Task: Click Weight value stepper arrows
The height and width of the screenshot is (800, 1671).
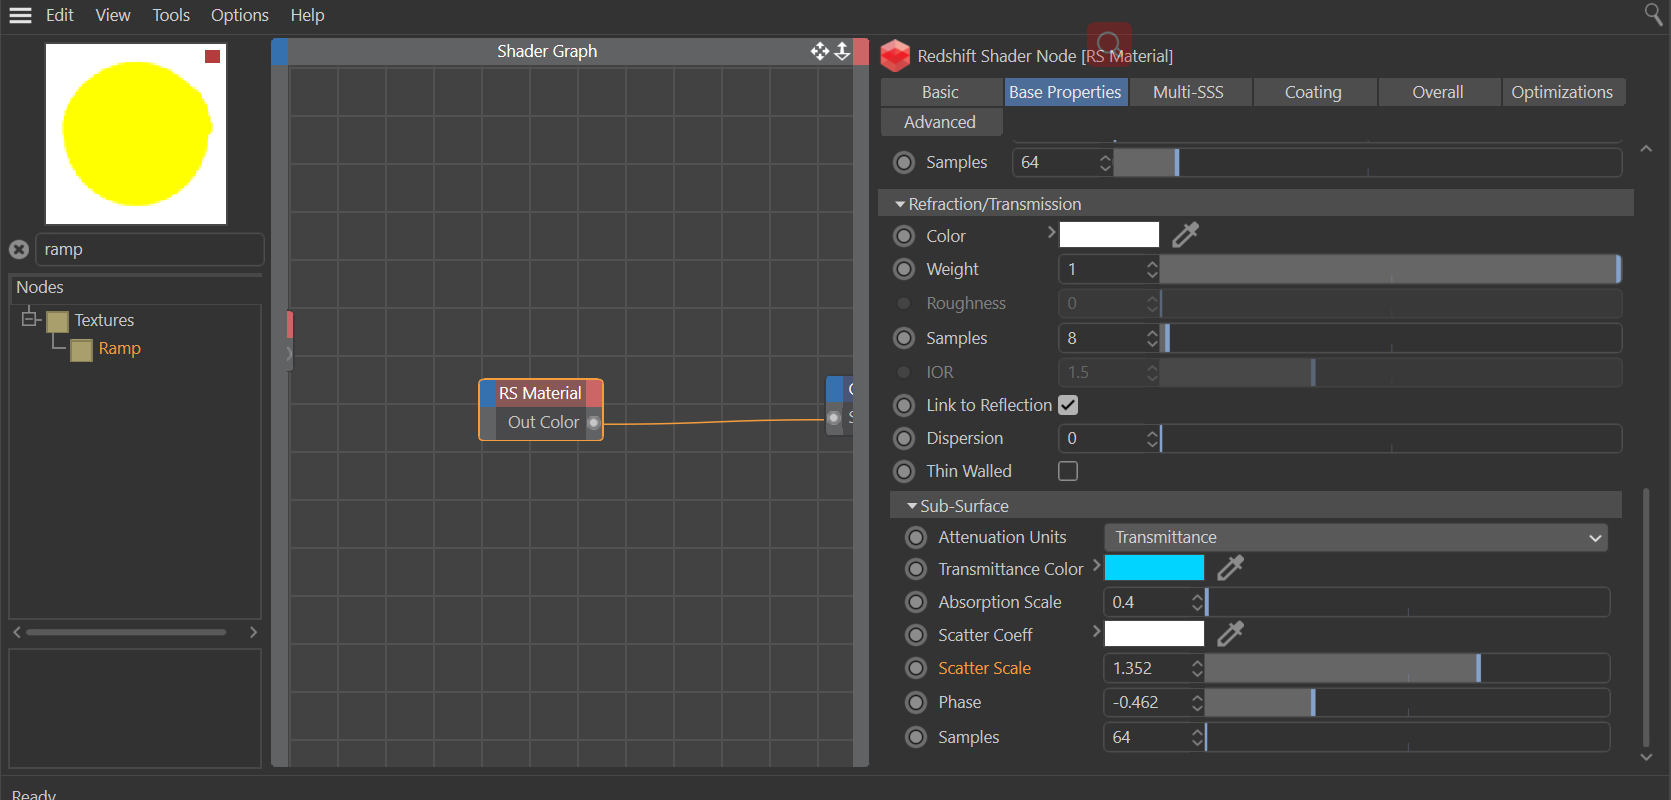Action: click(1152, 269)
